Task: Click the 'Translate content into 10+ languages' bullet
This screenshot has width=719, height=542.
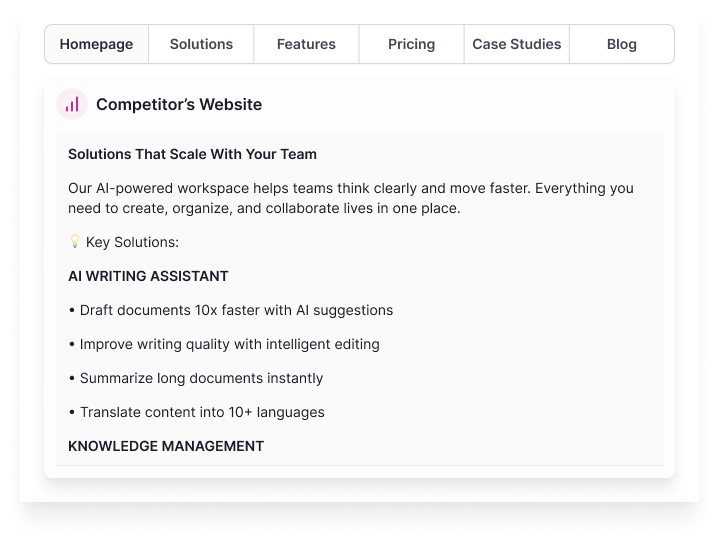Action: coord(202,412)
